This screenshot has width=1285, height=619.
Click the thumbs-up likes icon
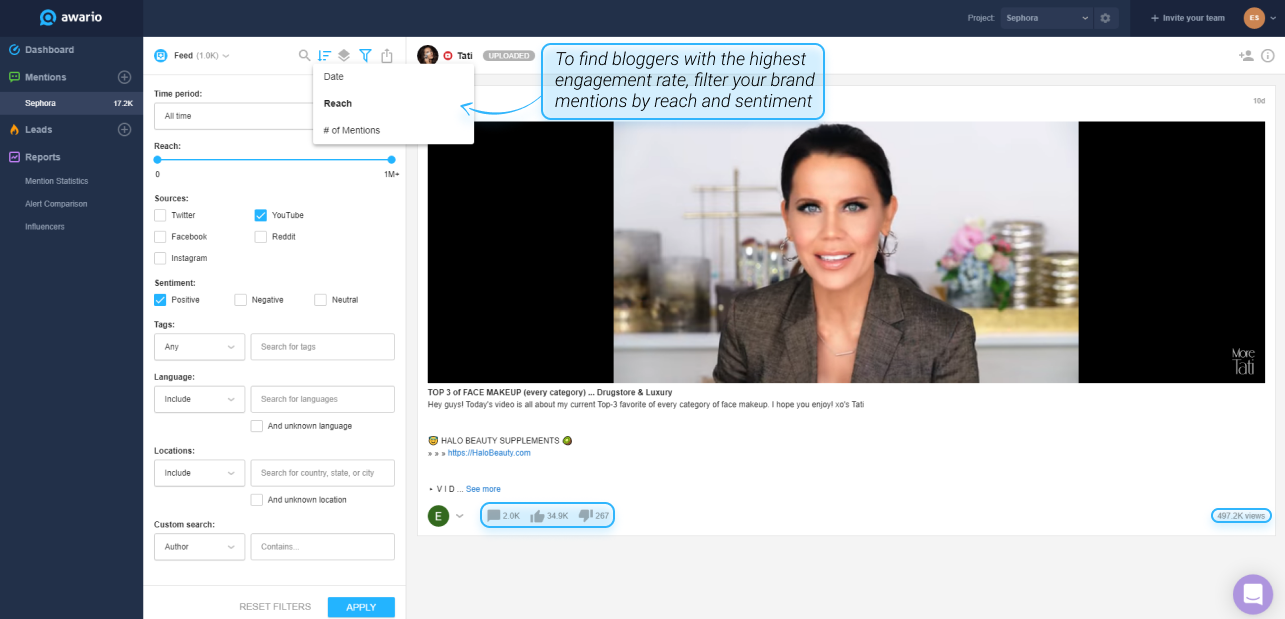click(x=537, y=516)
